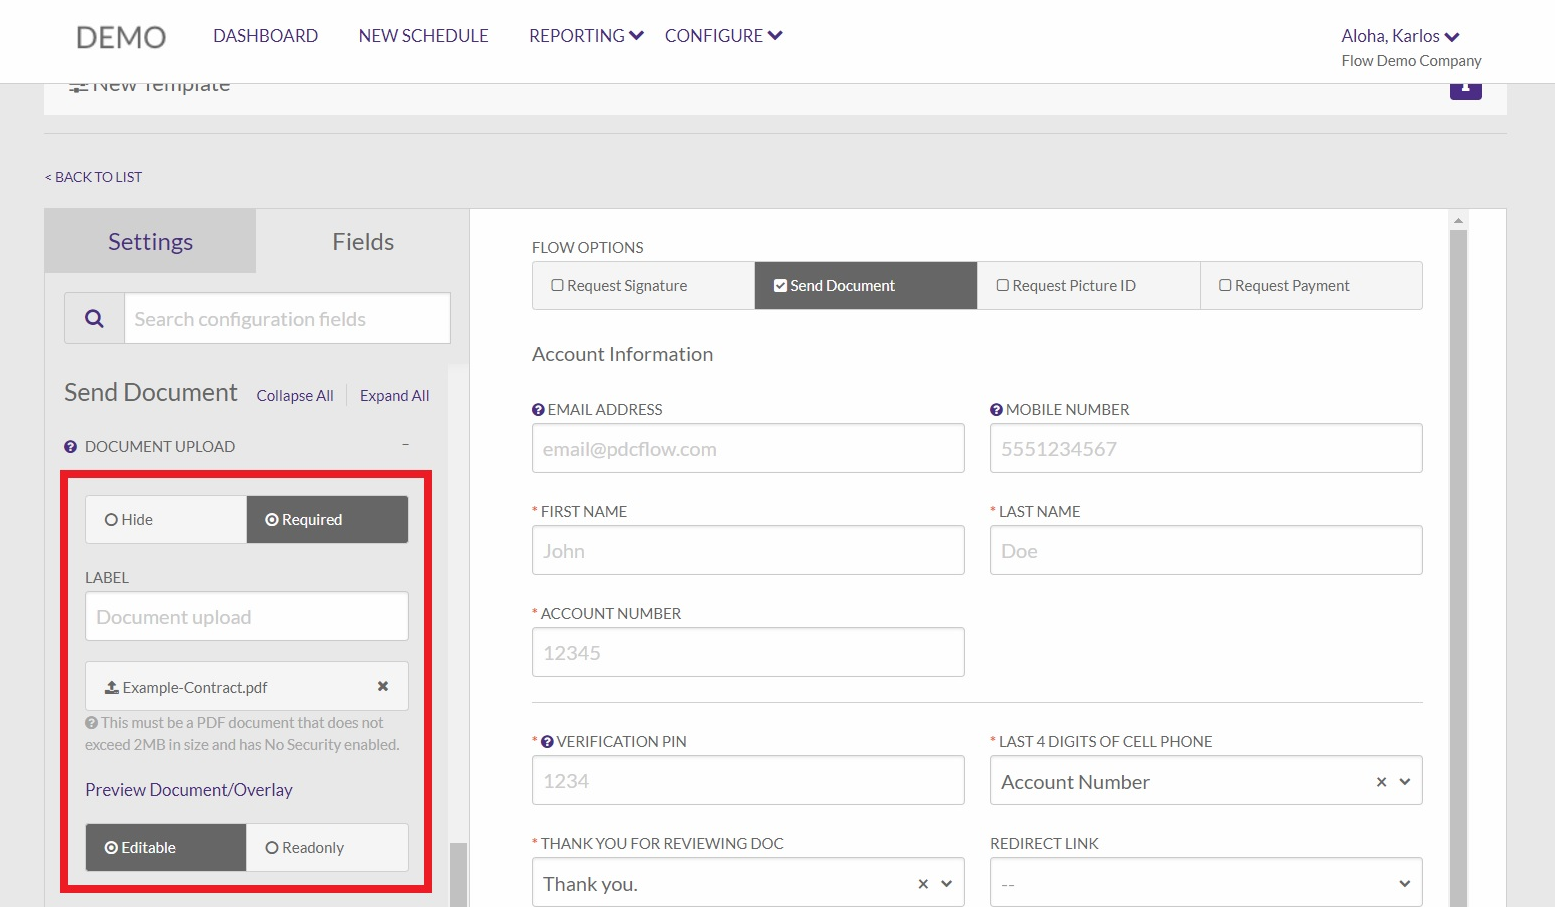The height and width of the screenshot is (907, 1555).
Task: Click the EMAIL ADDRESS input field
Action: tap(748, 448)
